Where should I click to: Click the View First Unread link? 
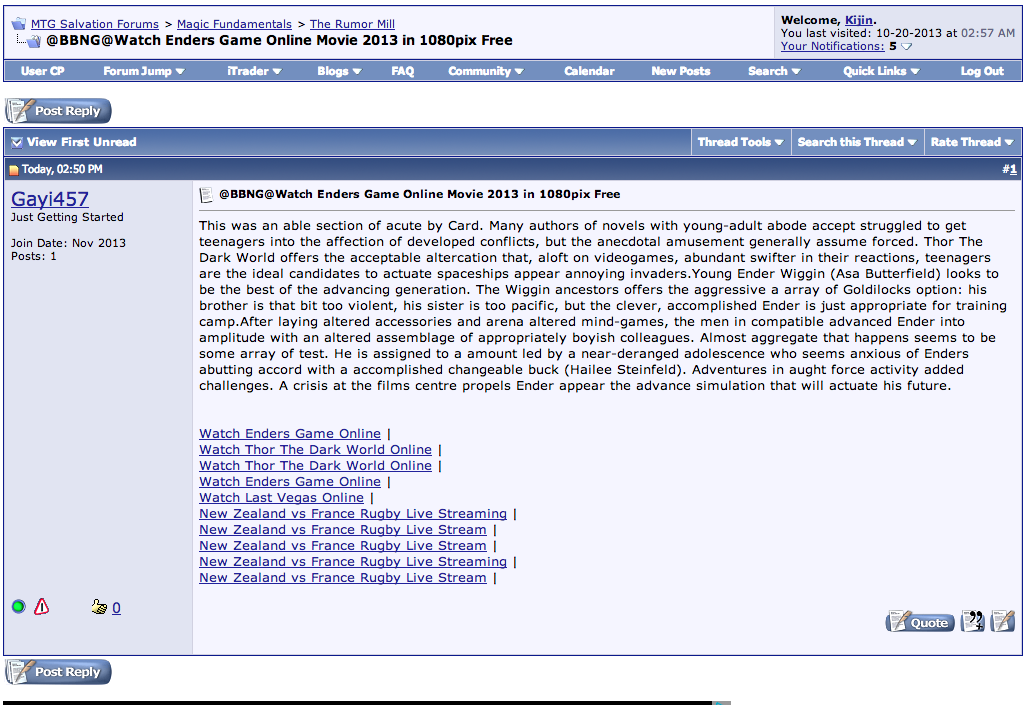[82, 142]
